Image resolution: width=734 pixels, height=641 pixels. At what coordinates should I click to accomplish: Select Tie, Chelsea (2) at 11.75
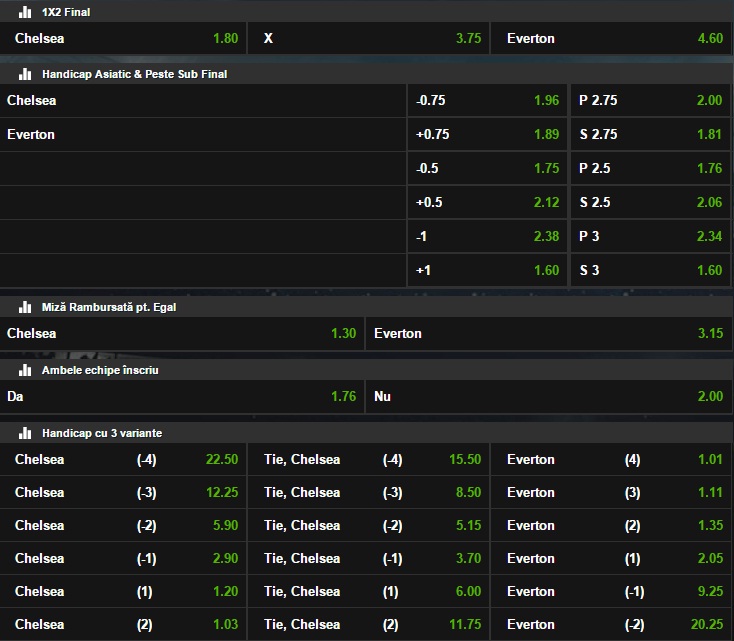pyautogui.click(x=368, y=625)
